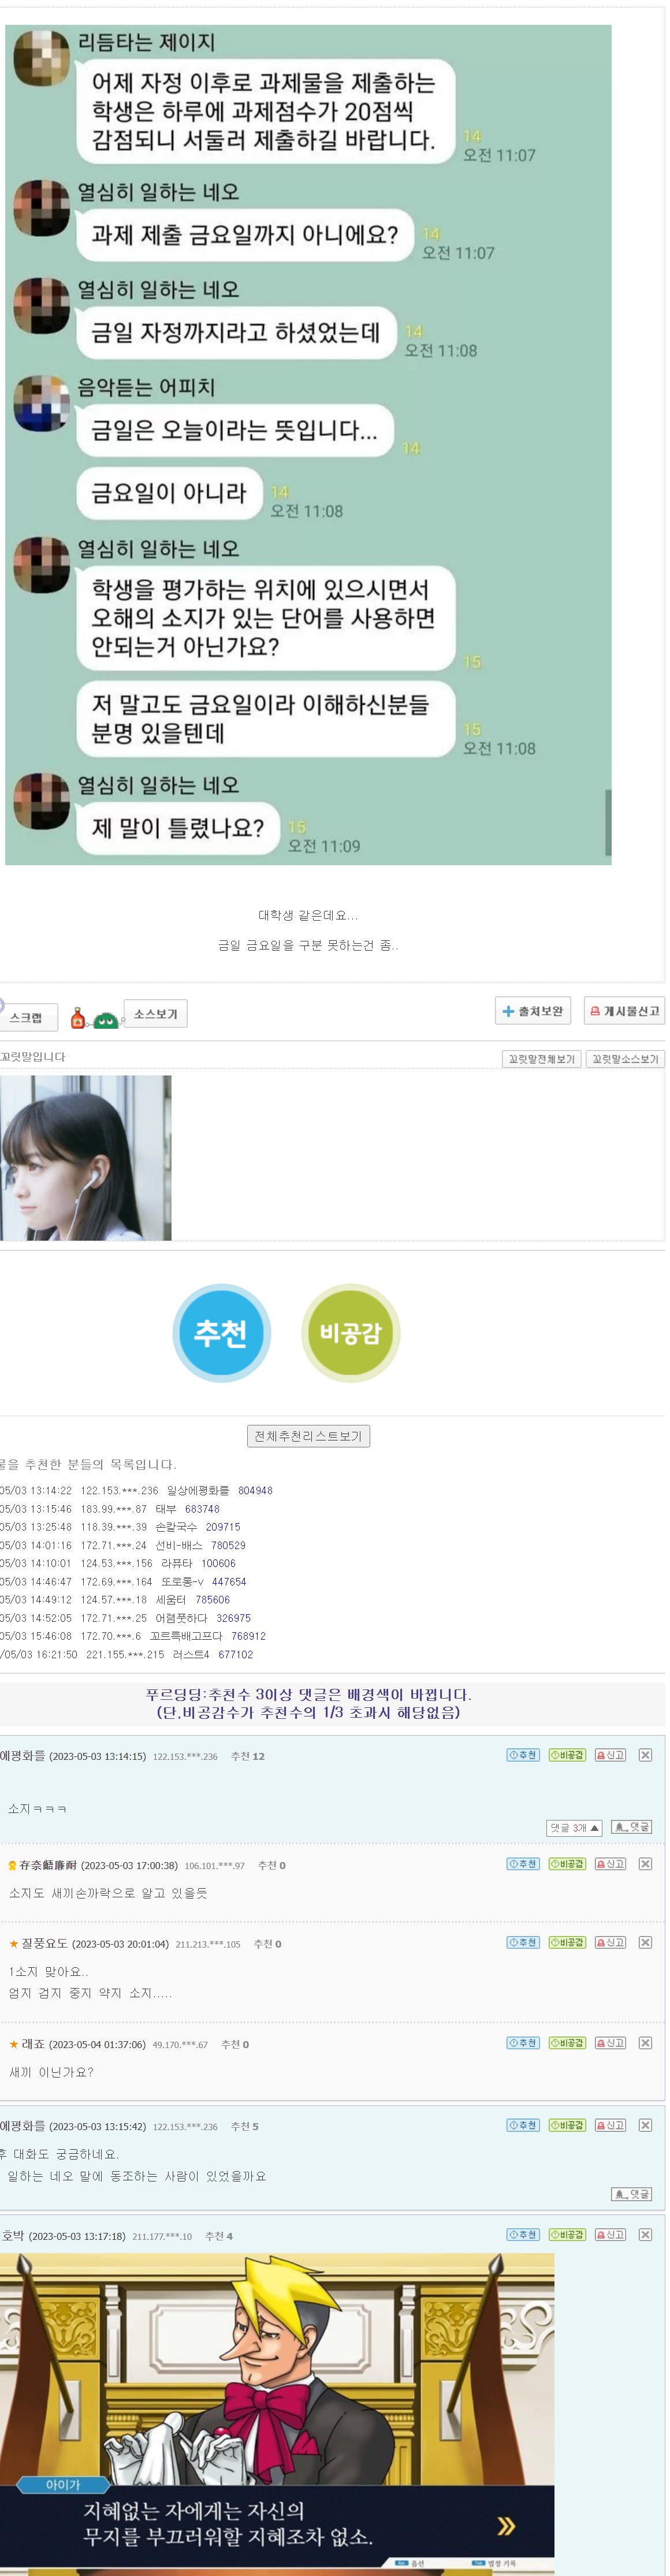
Task: Click the next arrows in game dialogue image
Action: point(506,2525)
